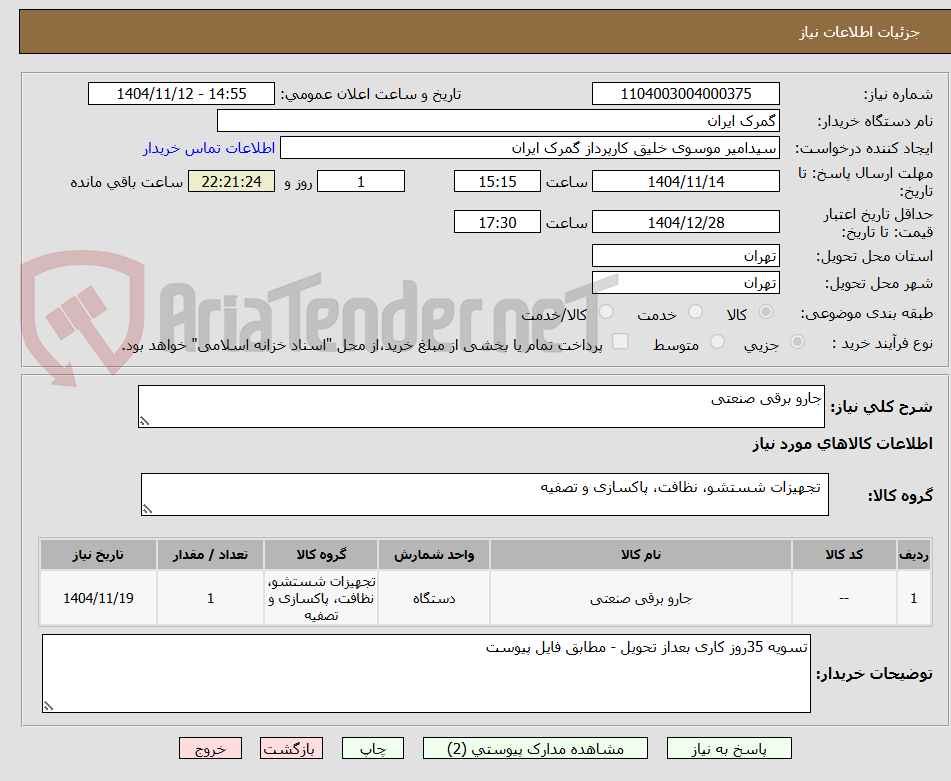The height and width of the screenshot is (781, 951).
Task: Grab the resize handle of توضیحات خریدار box
Action: 49,706
